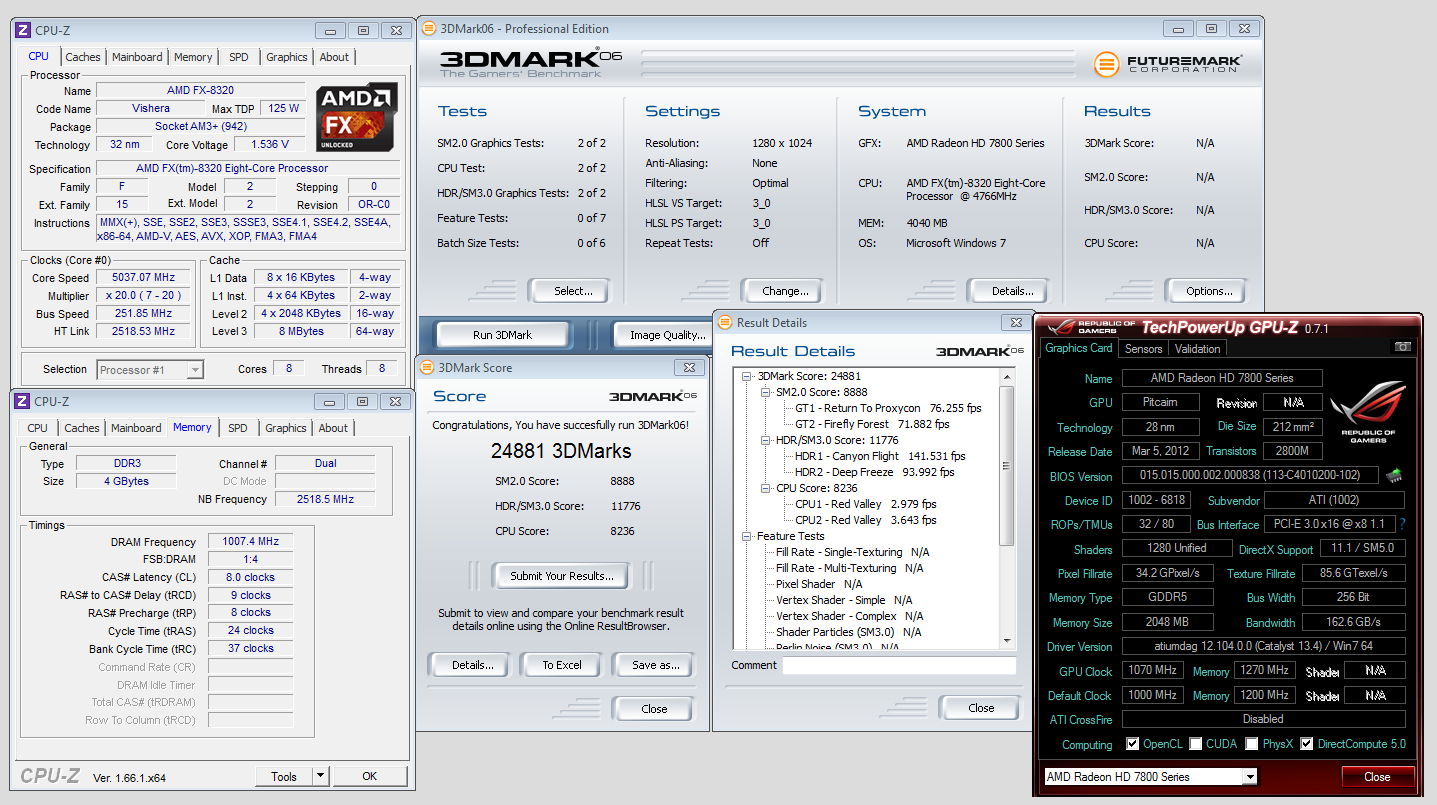Click the Run 3DMark button

(x=503, y=335)
